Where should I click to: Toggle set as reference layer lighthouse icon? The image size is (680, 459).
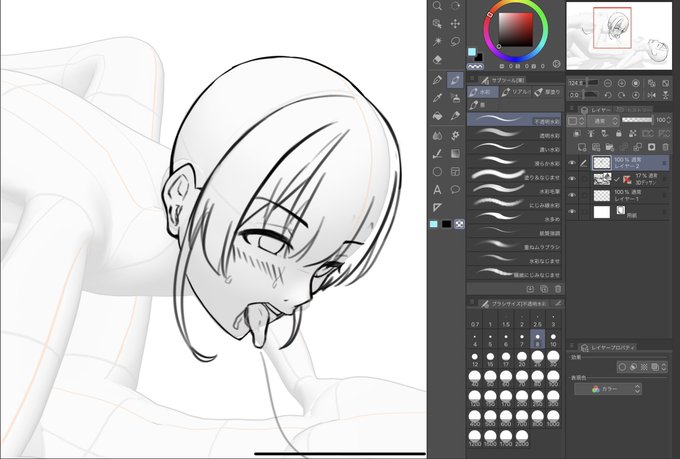point(591,134)
